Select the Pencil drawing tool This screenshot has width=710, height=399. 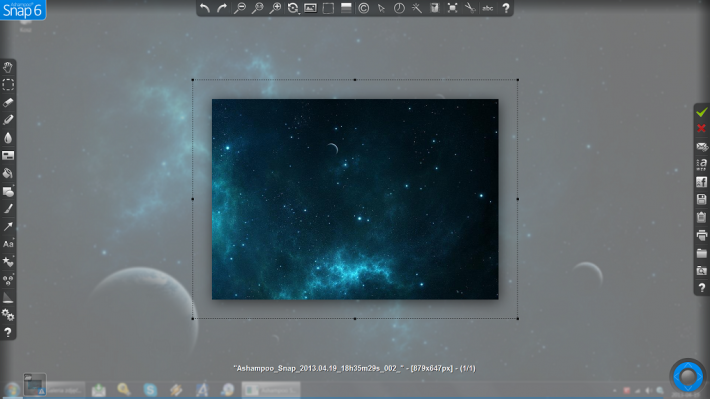[x=8, y=120]
